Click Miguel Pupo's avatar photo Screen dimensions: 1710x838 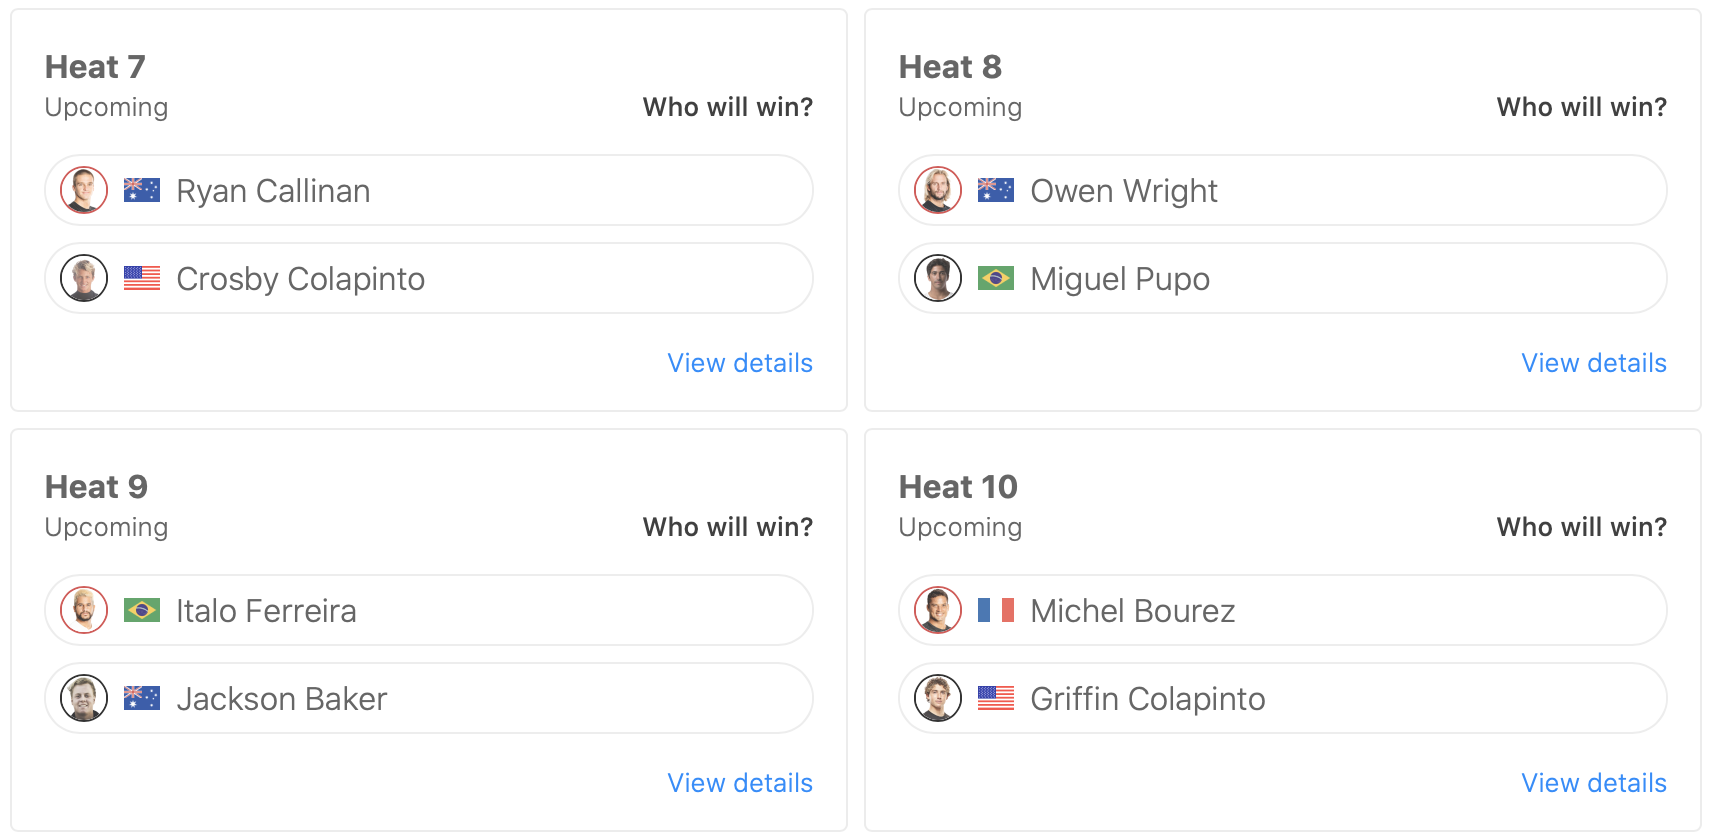pos(938,278)
